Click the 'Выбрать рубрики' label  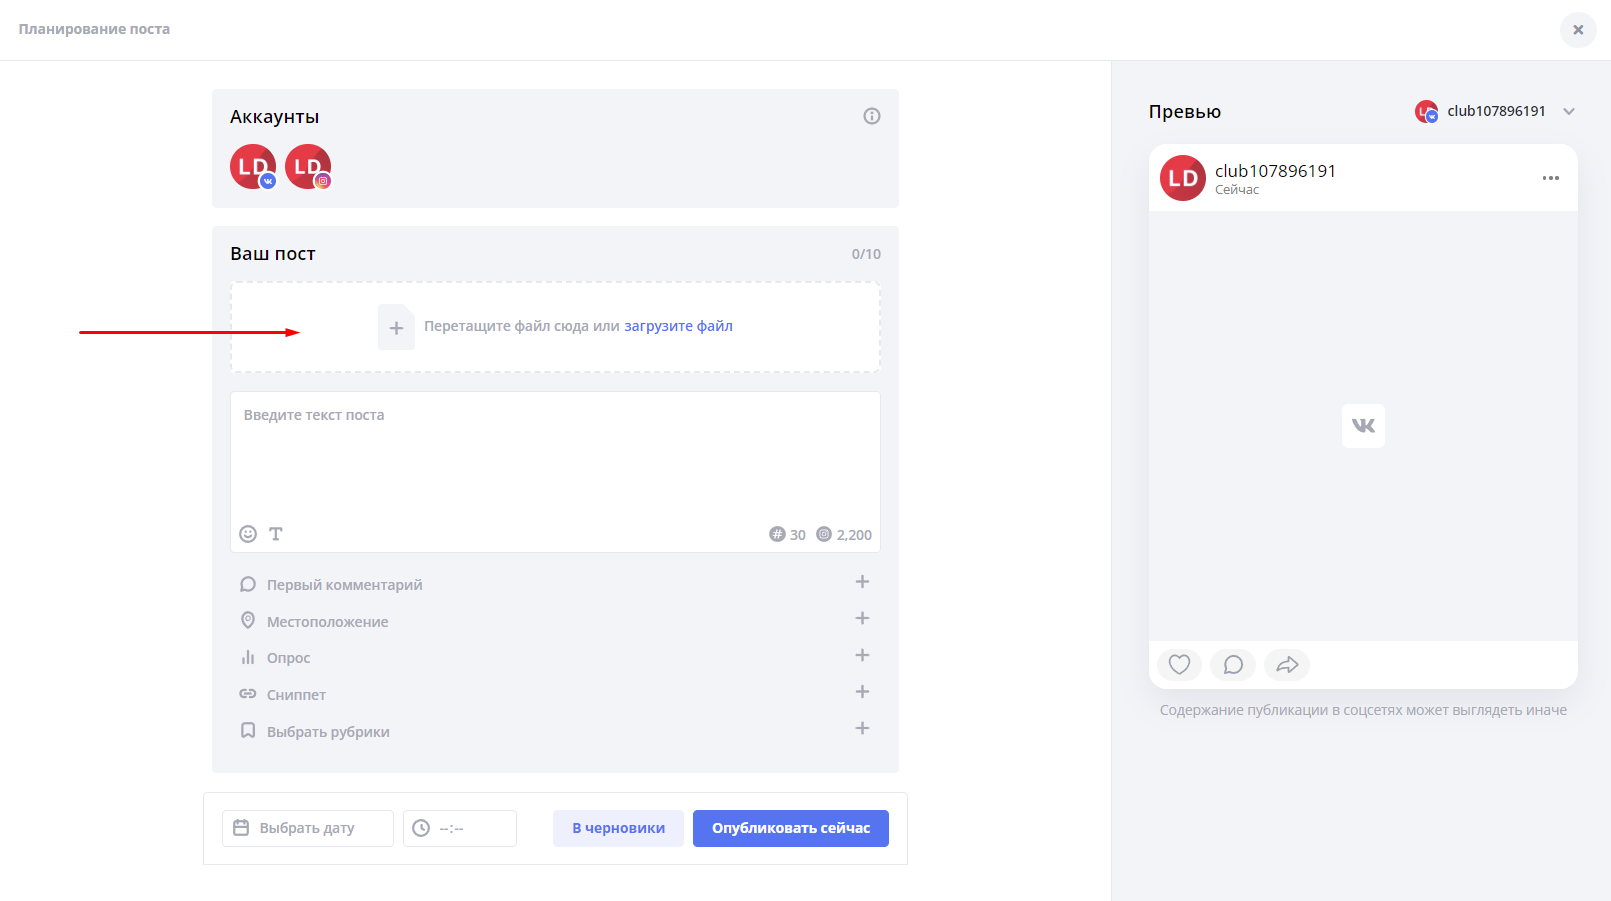(x=328, y=732)
